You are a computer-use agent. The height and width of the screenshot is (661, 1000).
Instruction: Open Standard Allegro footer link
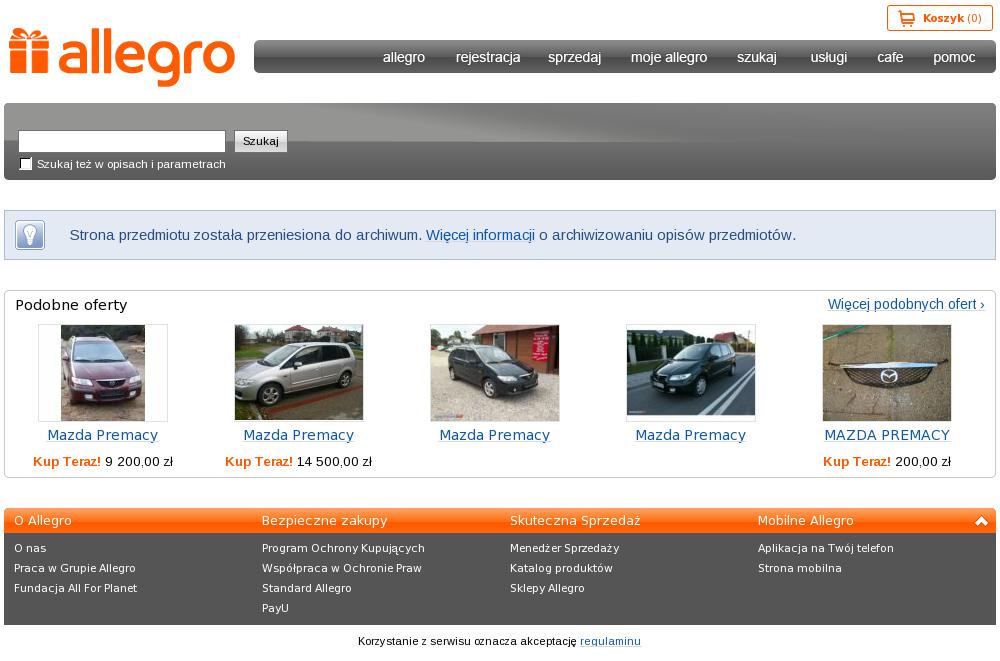click(x=307, y=588)
